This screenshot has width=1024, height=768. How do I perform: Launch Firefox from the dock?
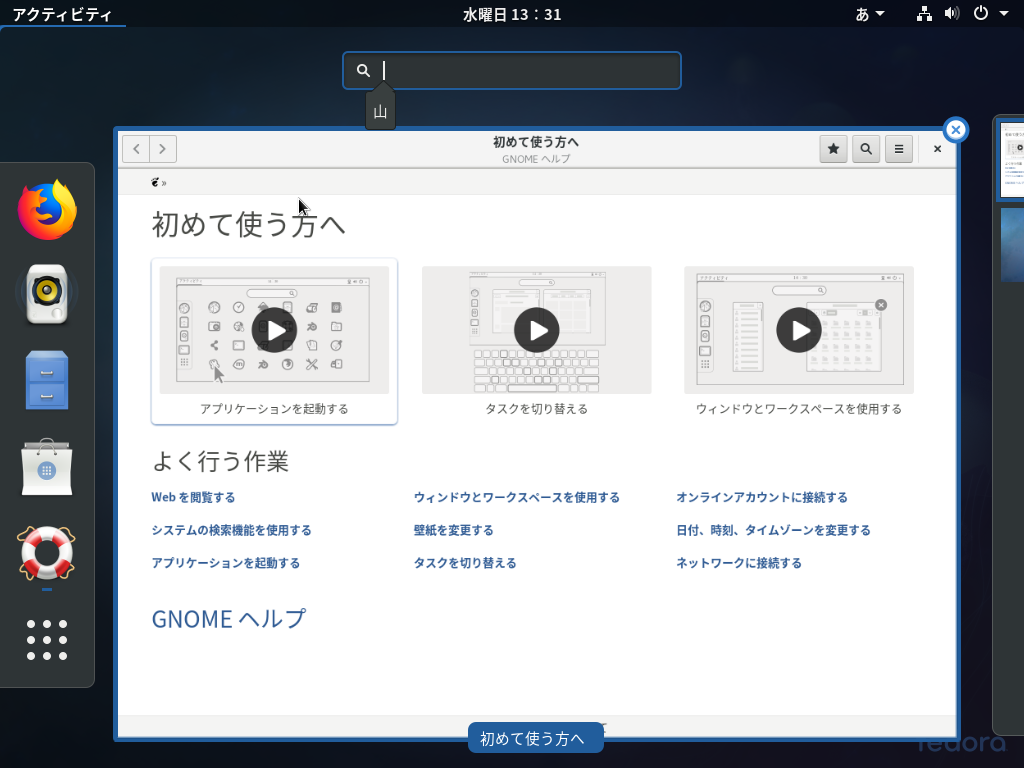[x=47, y=210]
